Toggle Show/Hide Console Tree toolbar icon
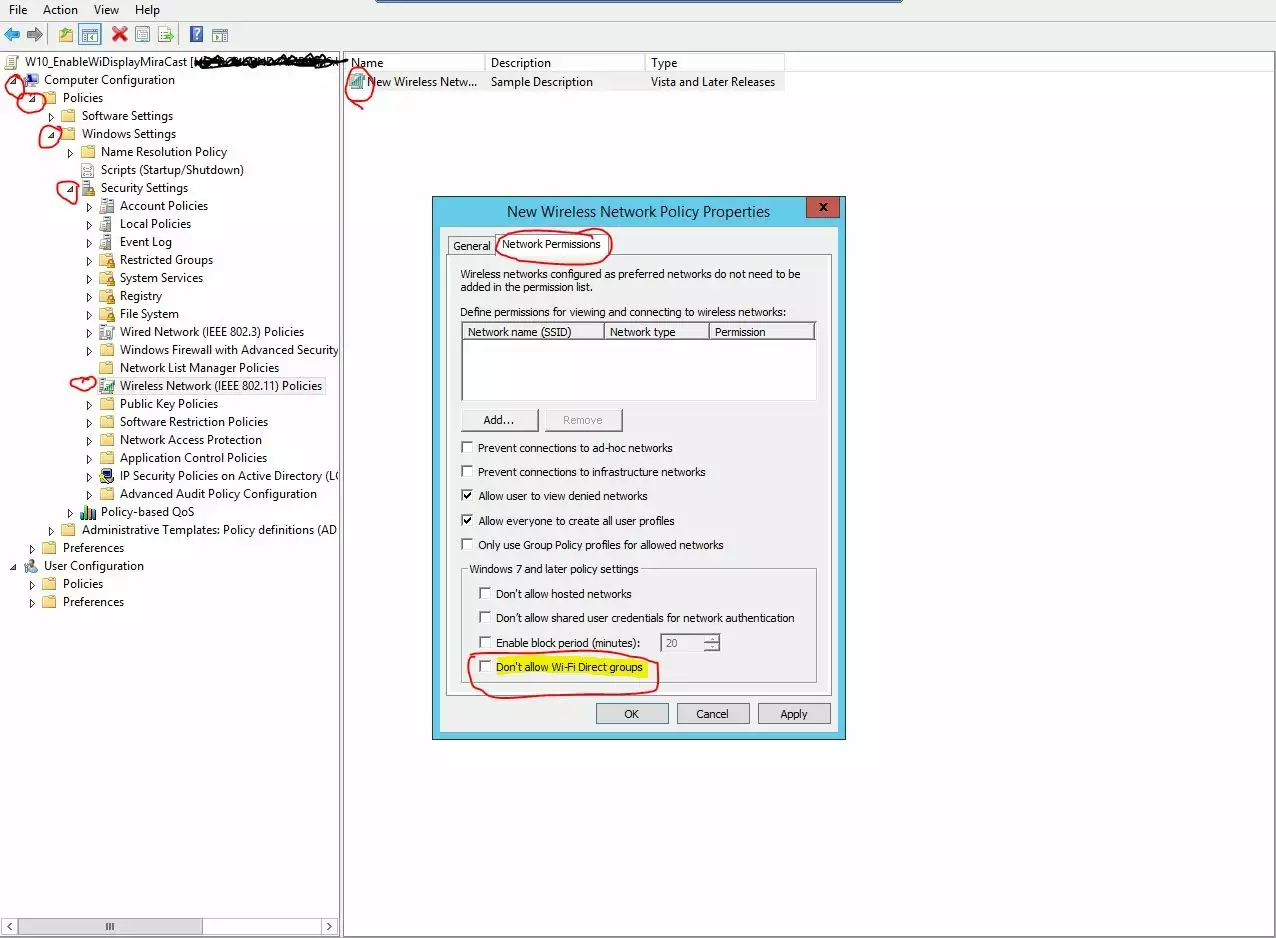 tap(90, 35)
